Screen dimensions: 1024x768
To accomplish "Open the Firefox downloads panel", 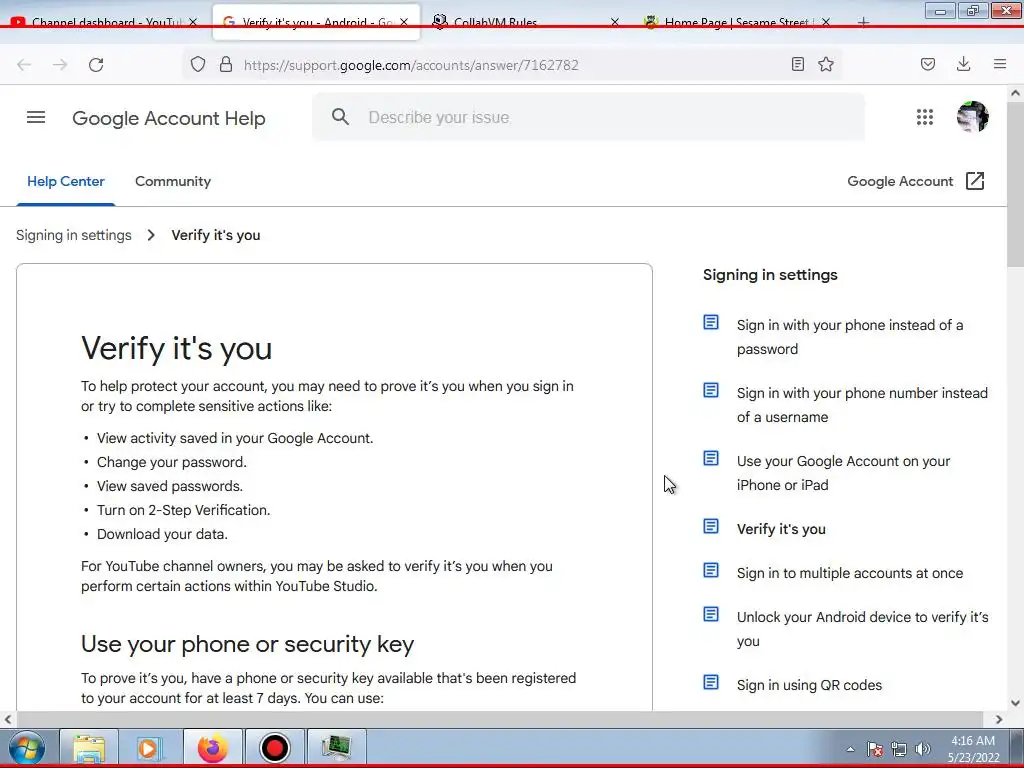I will [x=963, y=65].
